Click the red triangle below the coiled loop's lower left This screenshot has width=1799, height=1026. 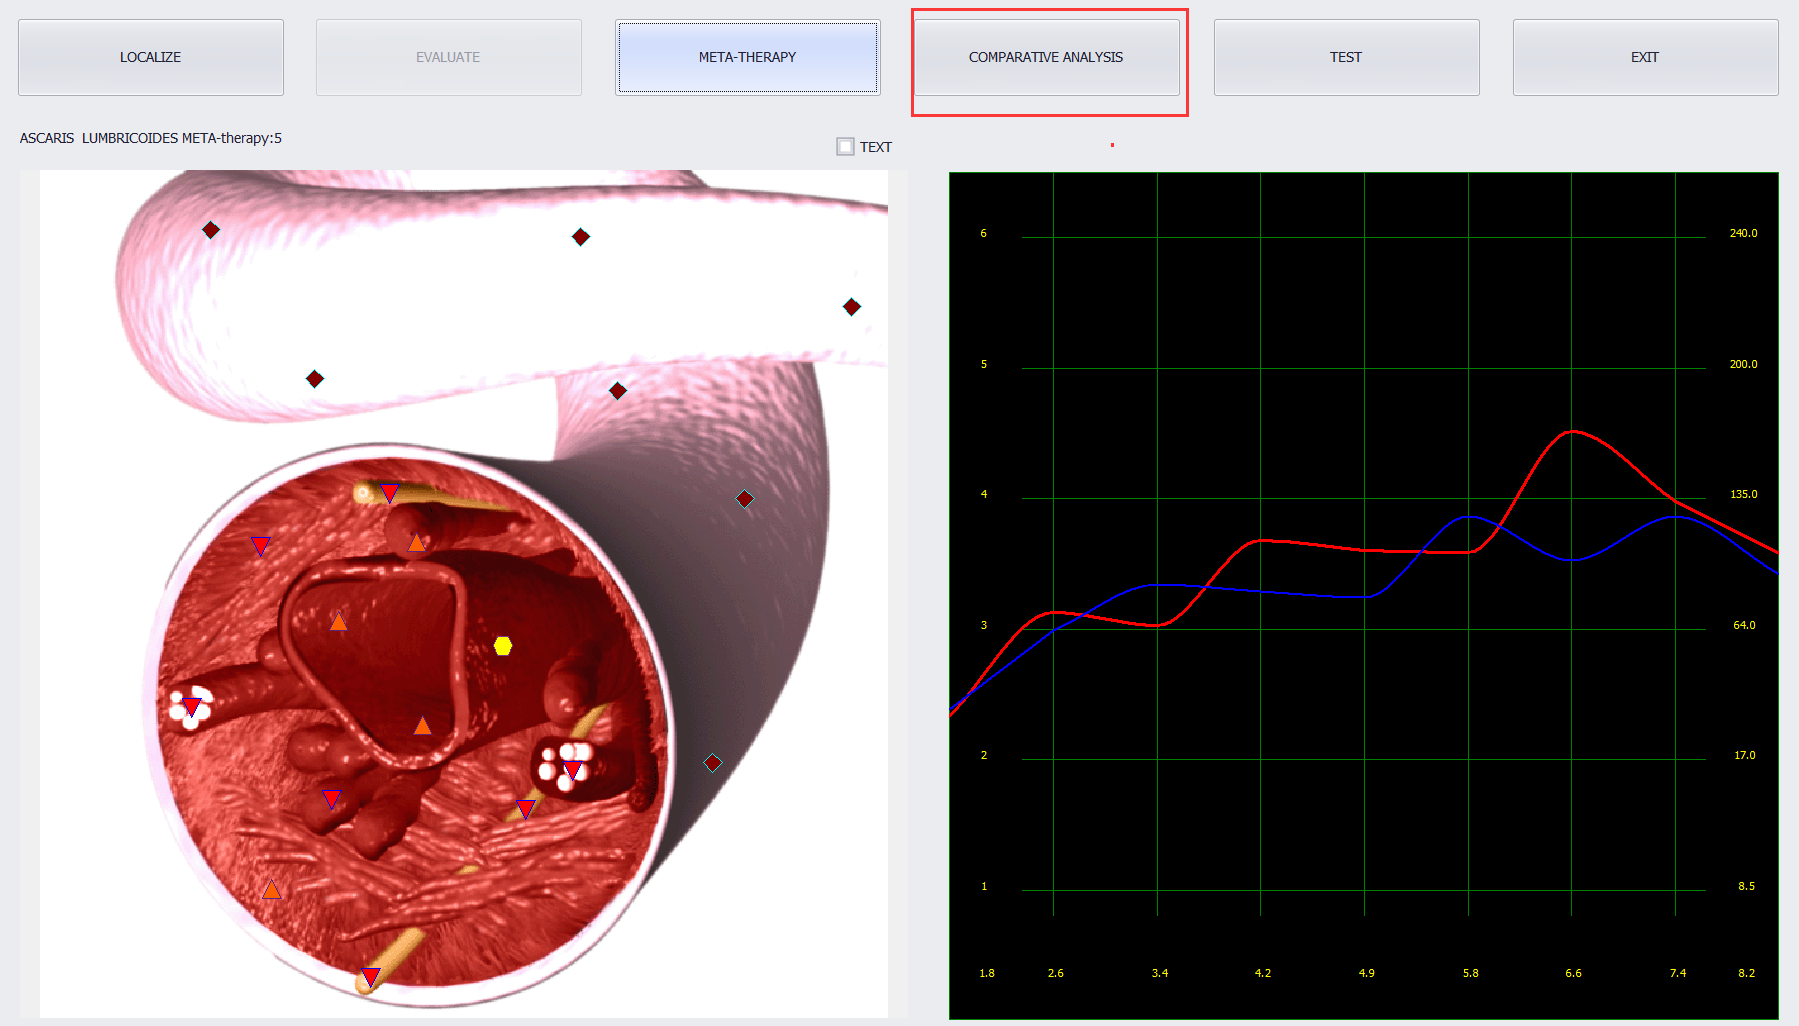pos(332,798)
